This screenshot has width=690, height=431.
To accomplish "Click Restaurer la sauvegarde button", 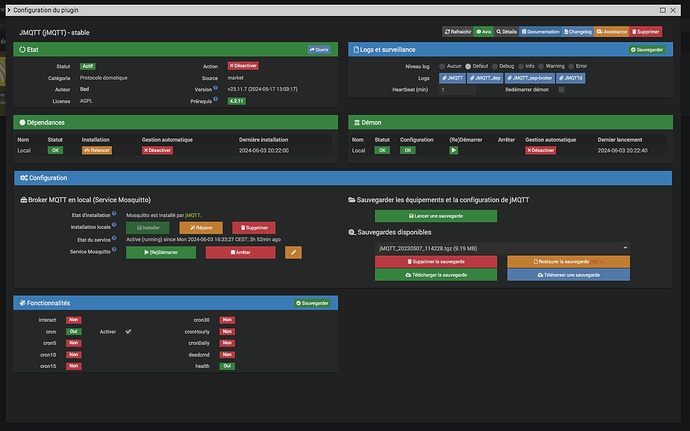I will [567, 261].
